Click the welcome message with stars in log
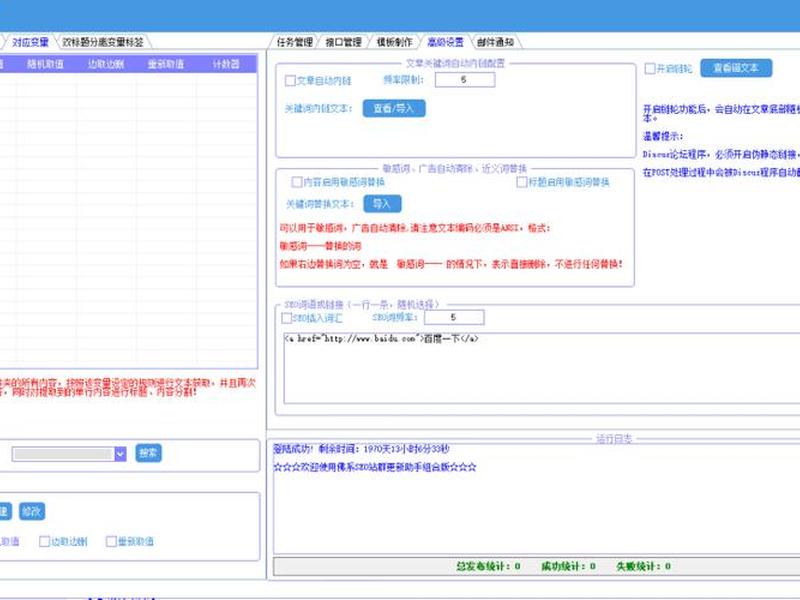Screen dimensions: 800x600 (x=375, y=467)
